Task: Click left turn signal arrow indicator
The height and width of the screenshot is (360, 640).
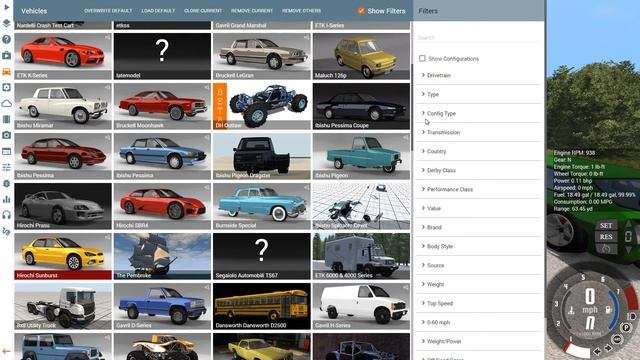Action: [x=597, y=351]
